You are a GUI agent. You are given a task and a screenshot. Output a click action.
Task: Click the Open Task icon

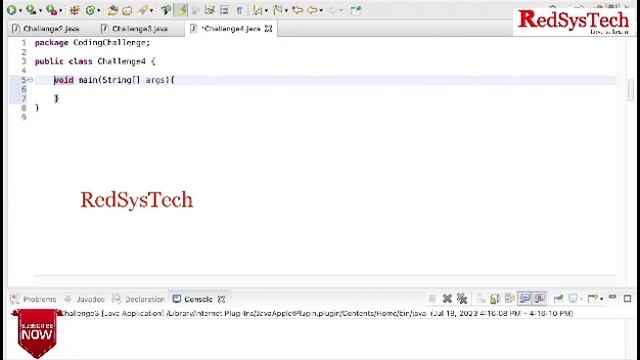[x=127, y=11]
